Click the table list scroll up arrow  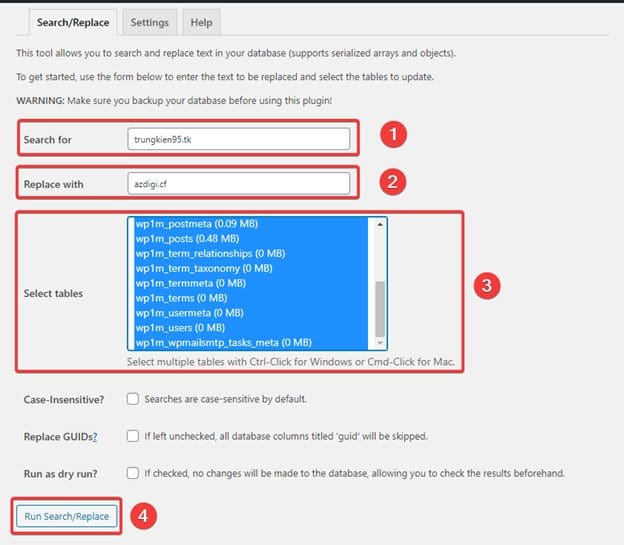tap(380, 224)
